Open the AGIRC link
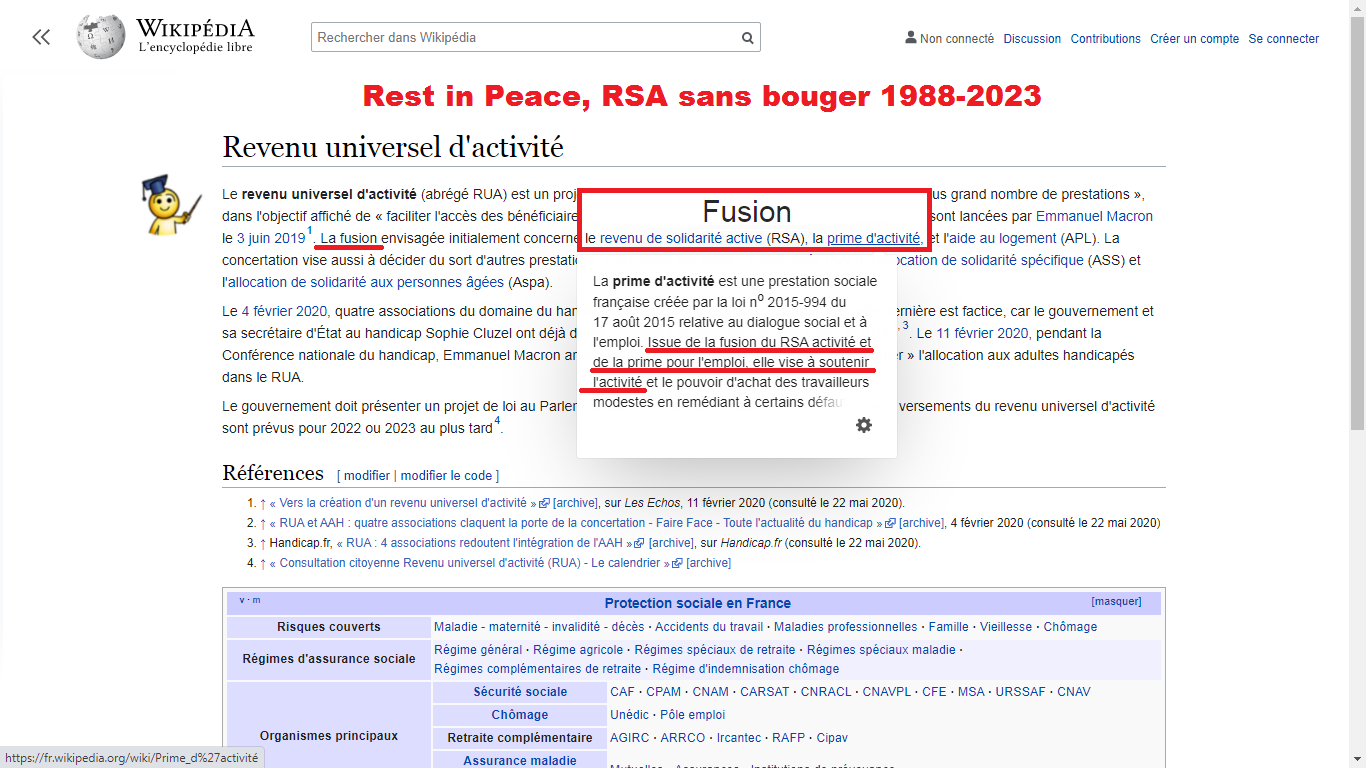Screen dimensions: 1366x768 point(629,738)
